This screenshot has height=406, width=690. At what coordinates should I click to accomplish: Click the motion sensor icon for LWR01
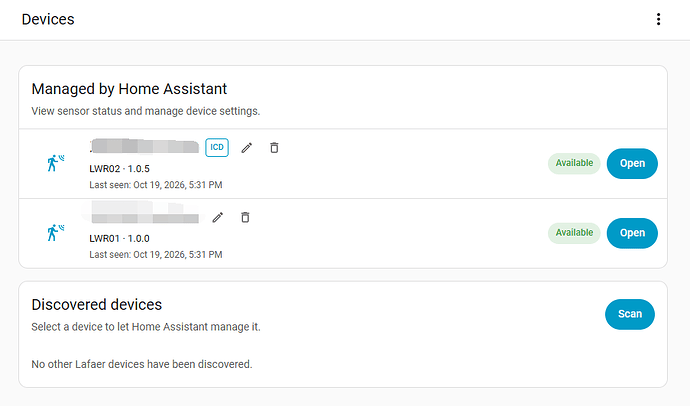click(x=55, y=233)
